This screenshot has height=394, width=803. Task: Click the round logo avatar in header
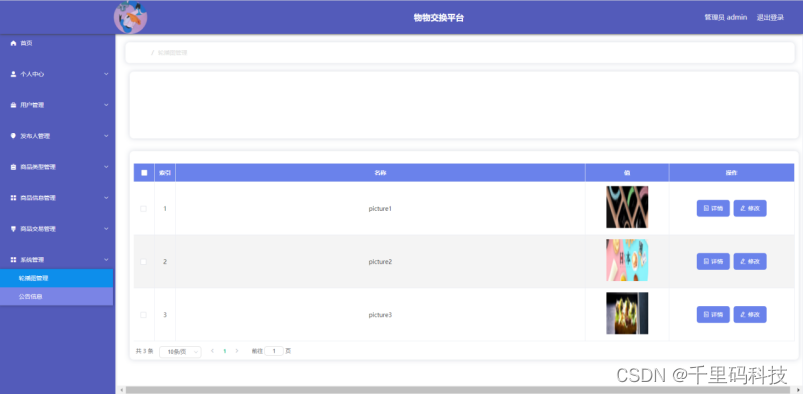point(131,17)
